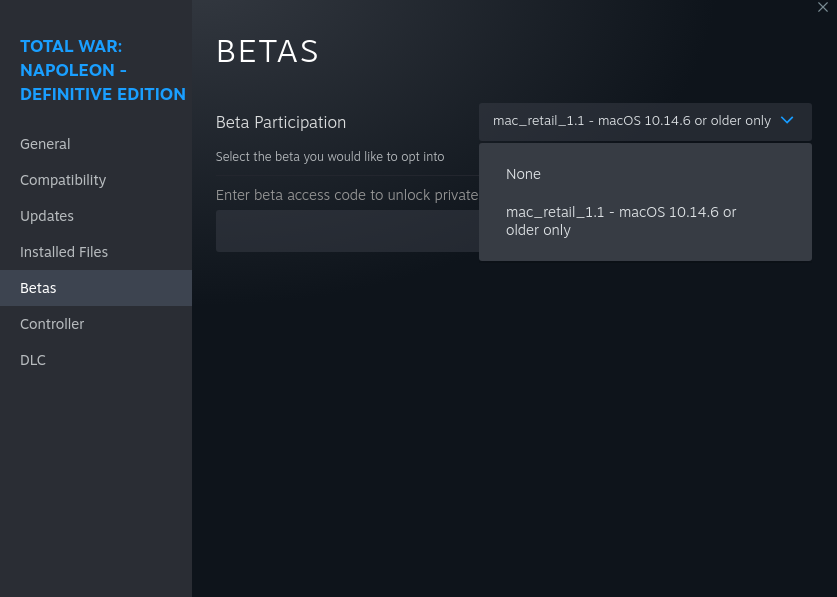837x597 pixels.
Task: Click the 'Enter beta access code' label
Action: point(347,195)
